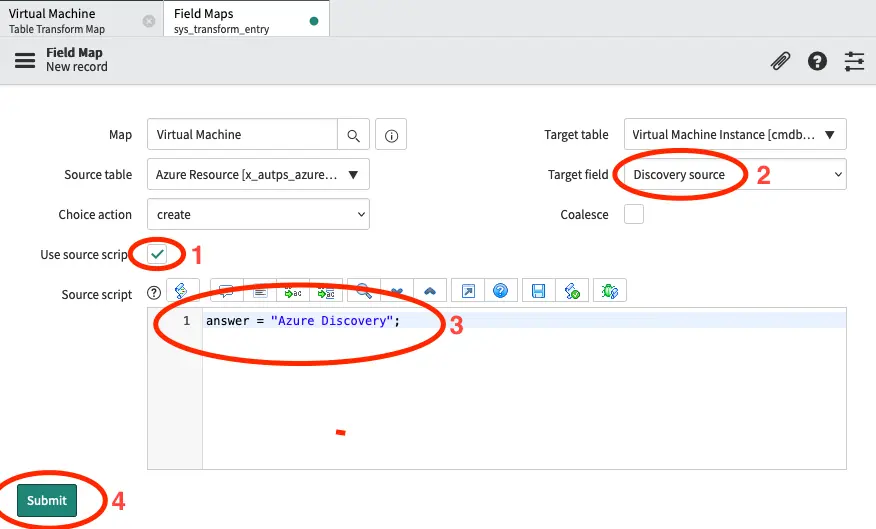Click the toggle comment speech bubble icon
This screenshot has width=876, height=529.
pos(226,291)
